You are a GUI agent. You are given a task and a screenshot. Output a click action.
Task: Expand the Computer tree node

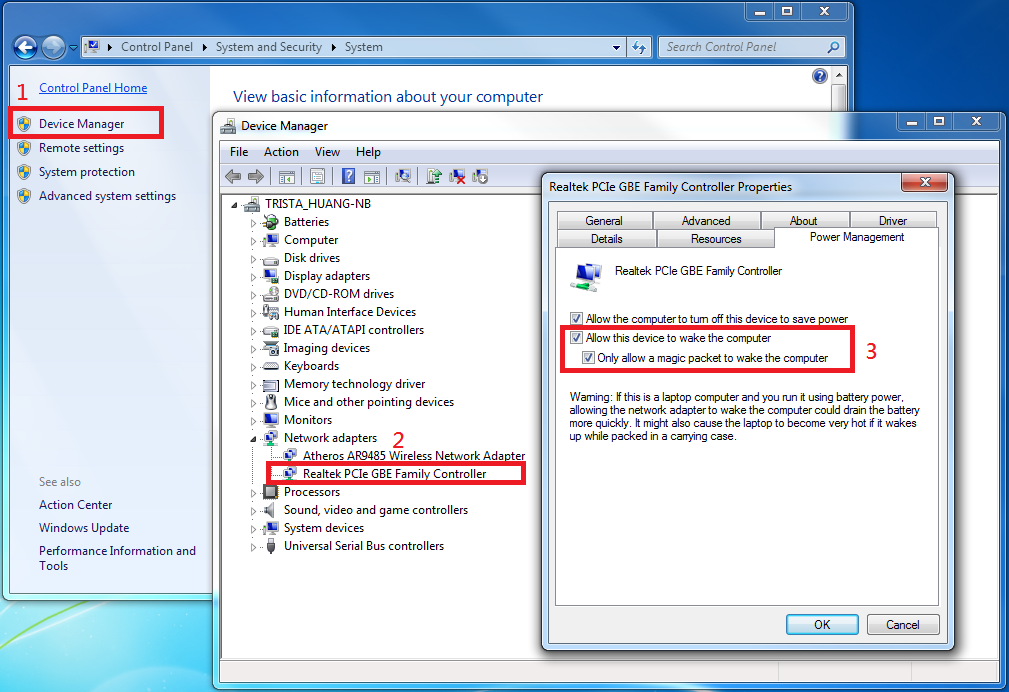click(x=253, y=241)
